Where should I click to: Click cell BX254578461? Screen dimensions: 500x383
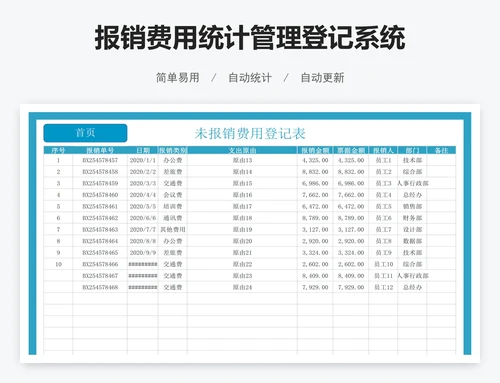(100, 206)
